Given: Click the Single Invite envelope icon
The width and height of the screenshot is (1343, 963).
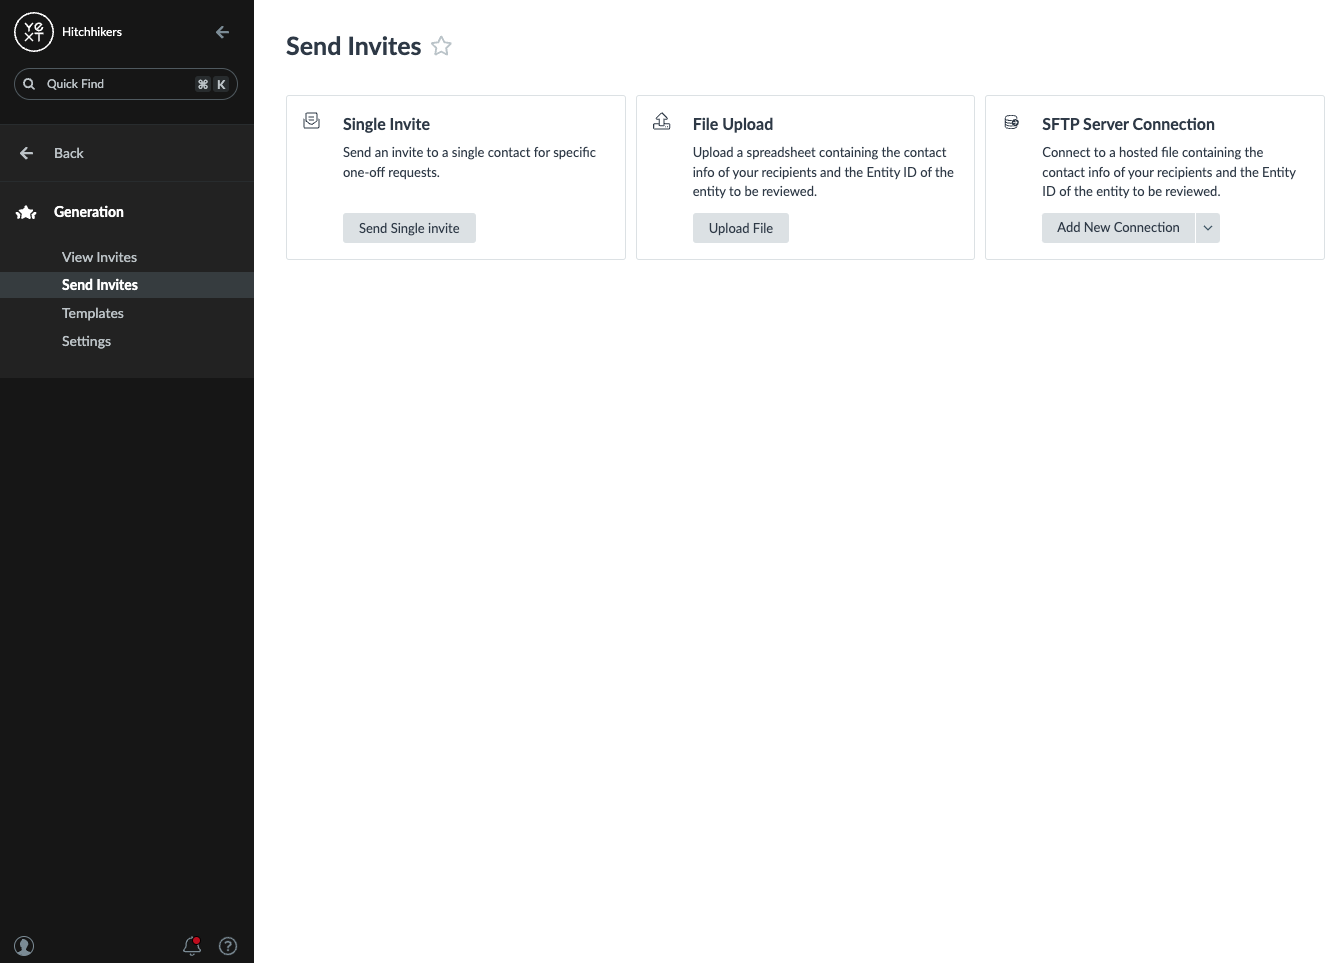Looking at the screenshot, I should (x=312, y=121).
